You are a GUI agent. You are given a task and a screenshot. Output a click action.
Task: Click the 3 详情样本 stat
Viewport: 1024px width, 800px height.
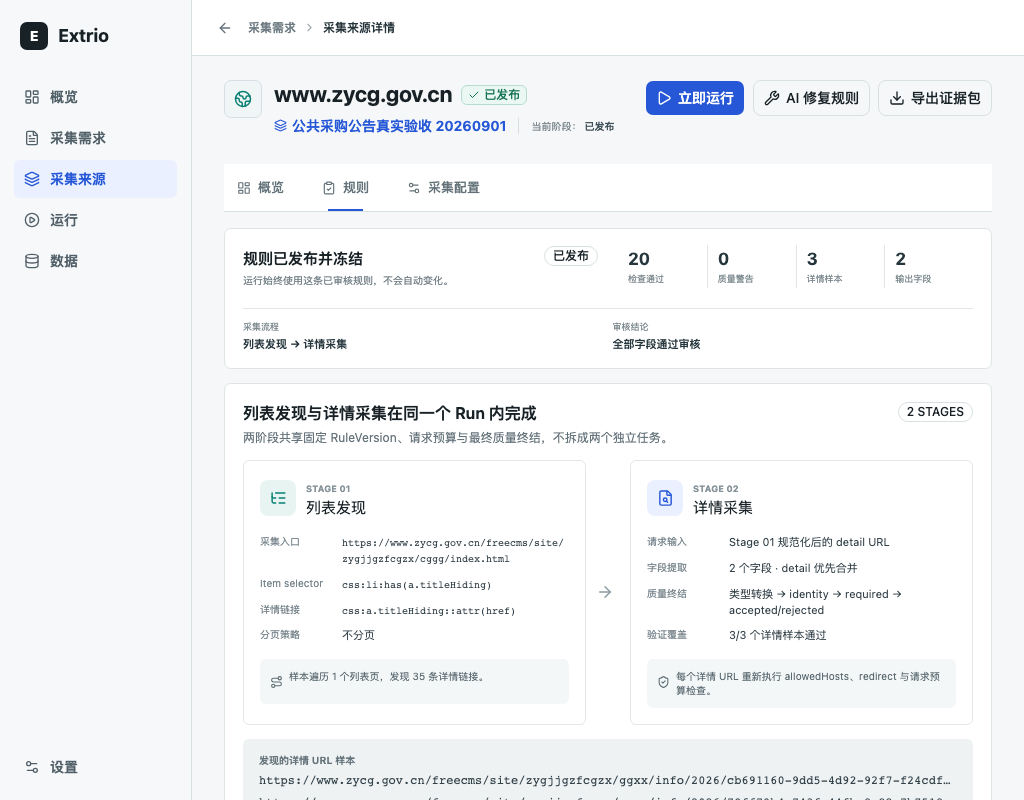[x=824, y=267]
